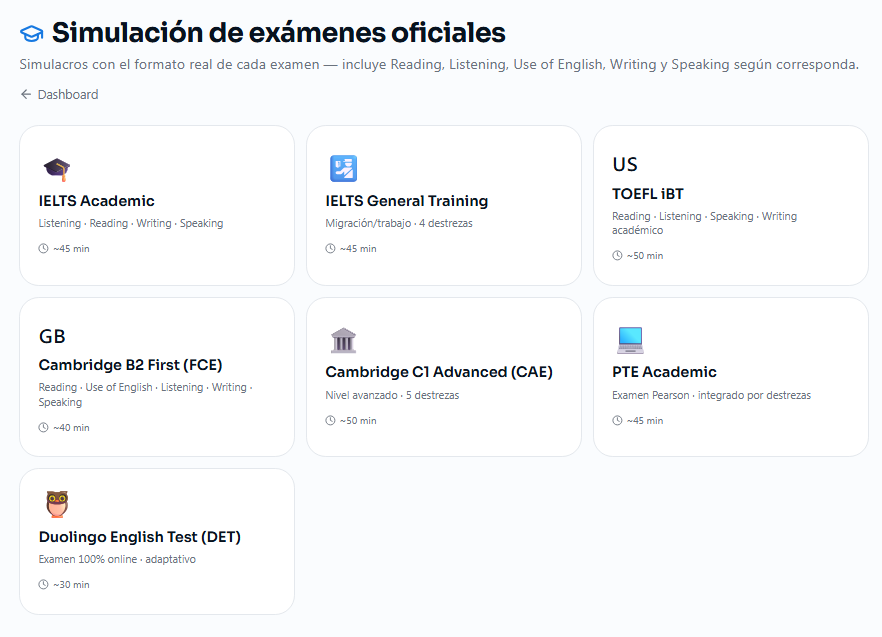882x637 pixels.
Task: Click the clock icon on Cambridge C1 Advanced card
Action: coord(330,421)
